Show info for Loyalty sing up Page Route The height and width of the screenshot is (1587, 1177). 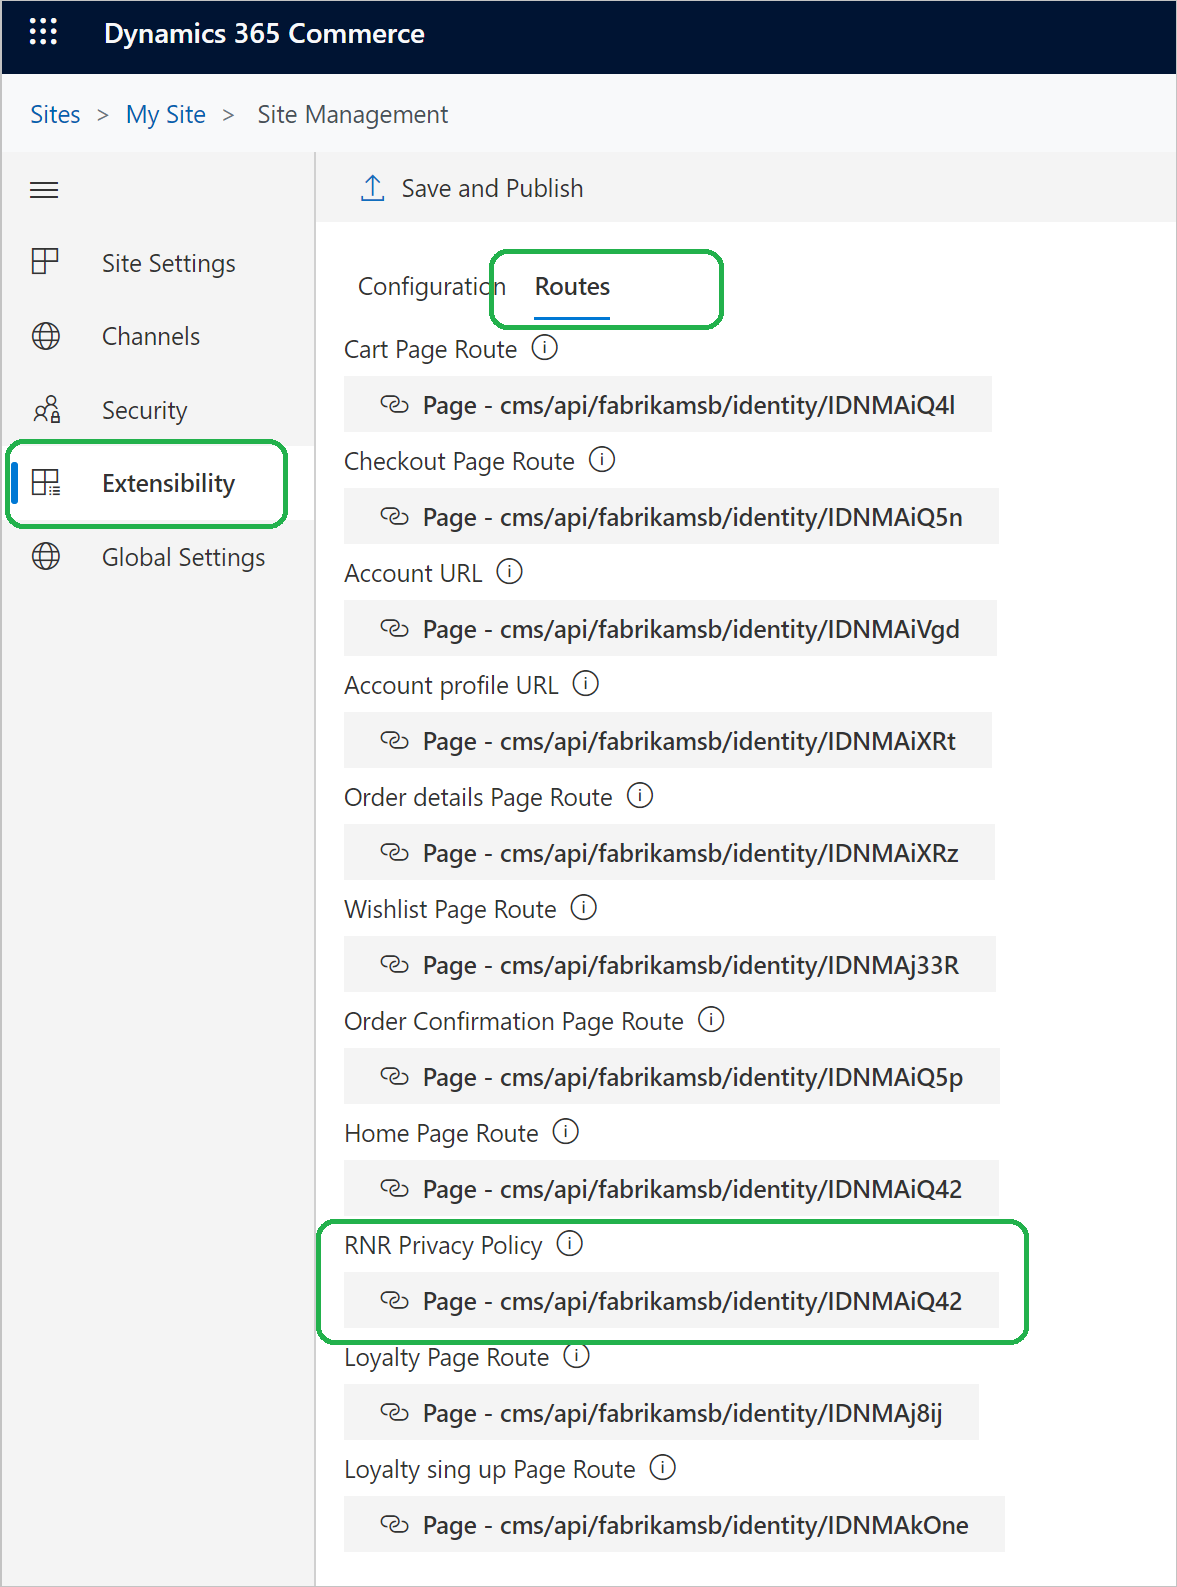[x=663, y=1468]
